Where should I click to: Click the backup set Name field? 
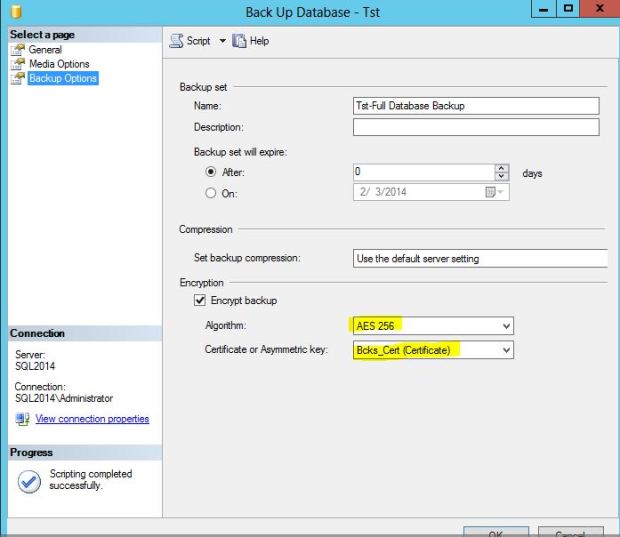pyautogui.click(x=475, y=106)
